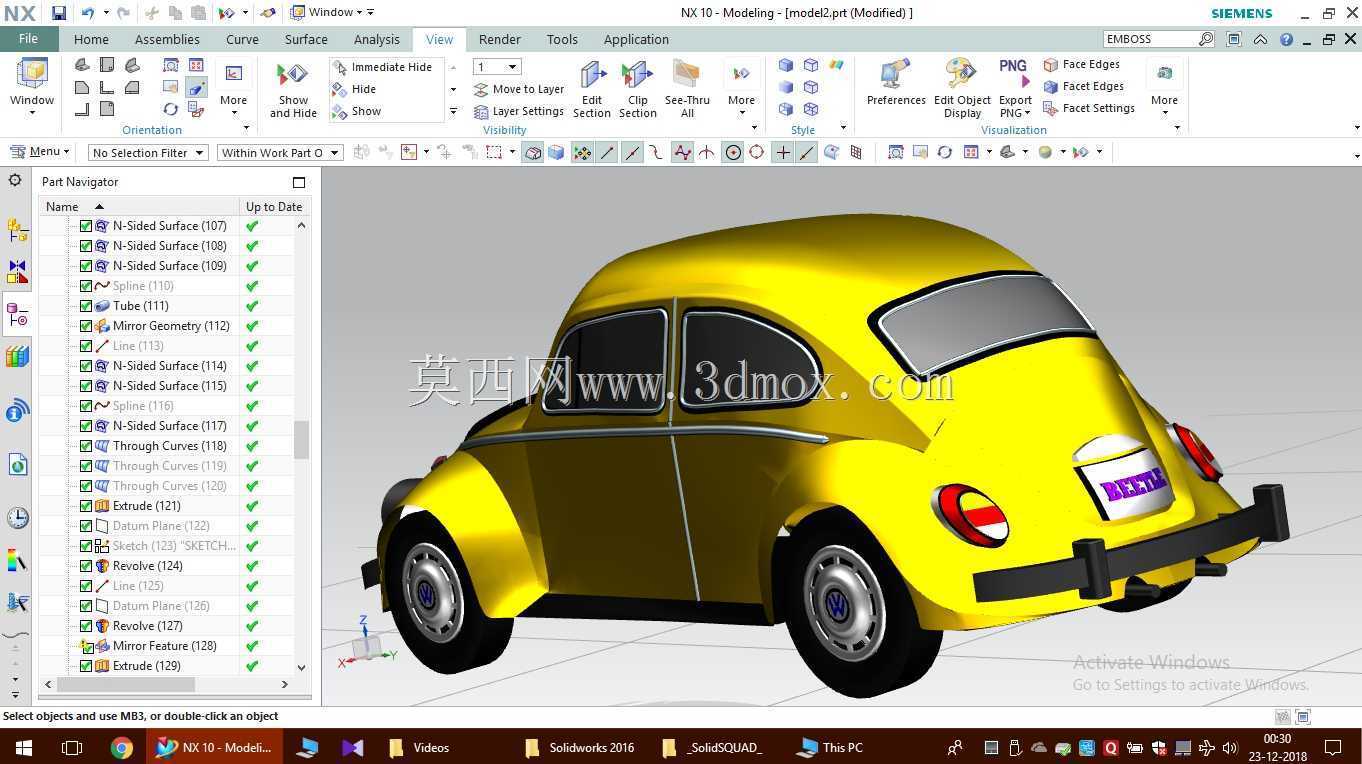Uncheck Revolve (124) feature checkbox
The height and width of the screenshot is (764, 1362).
[x=86, y=566]
